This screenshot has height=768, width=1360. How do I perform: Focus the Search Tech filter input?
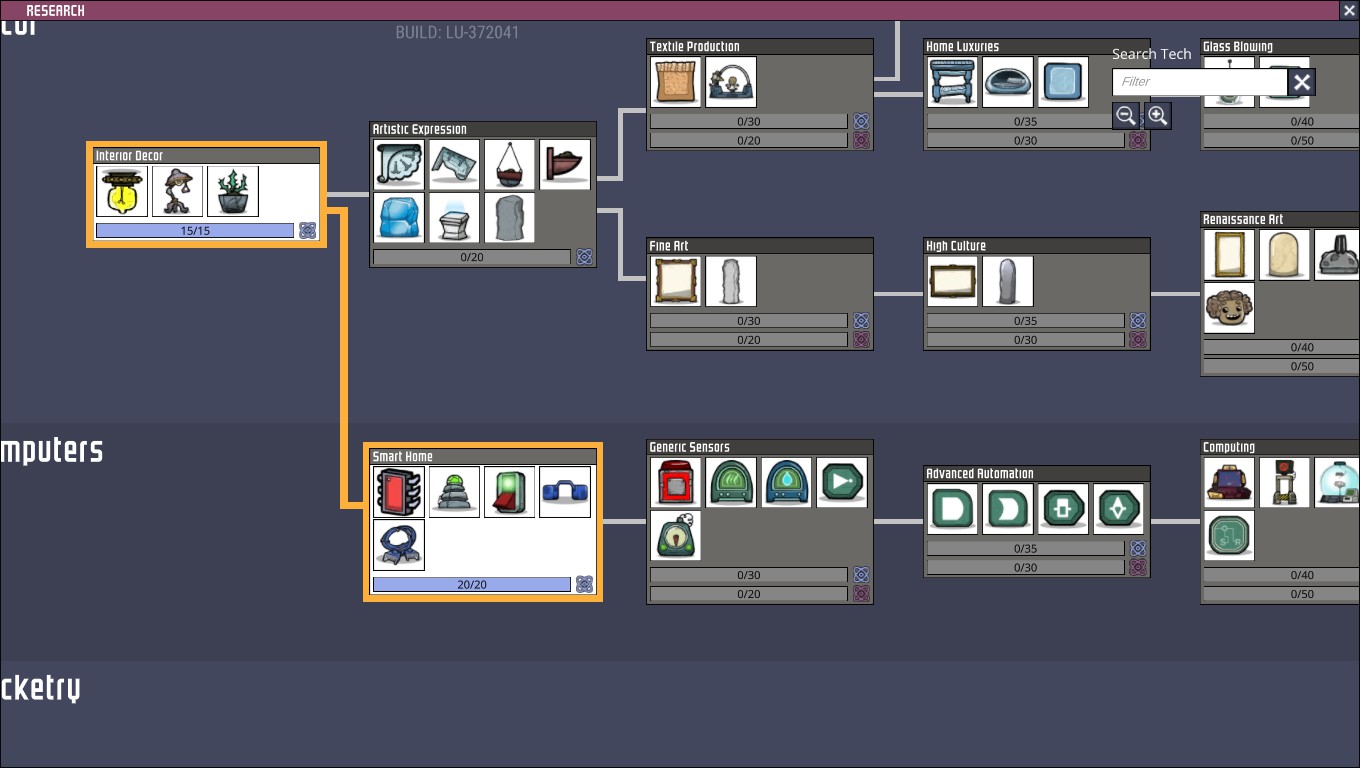tap(1198, 82)
